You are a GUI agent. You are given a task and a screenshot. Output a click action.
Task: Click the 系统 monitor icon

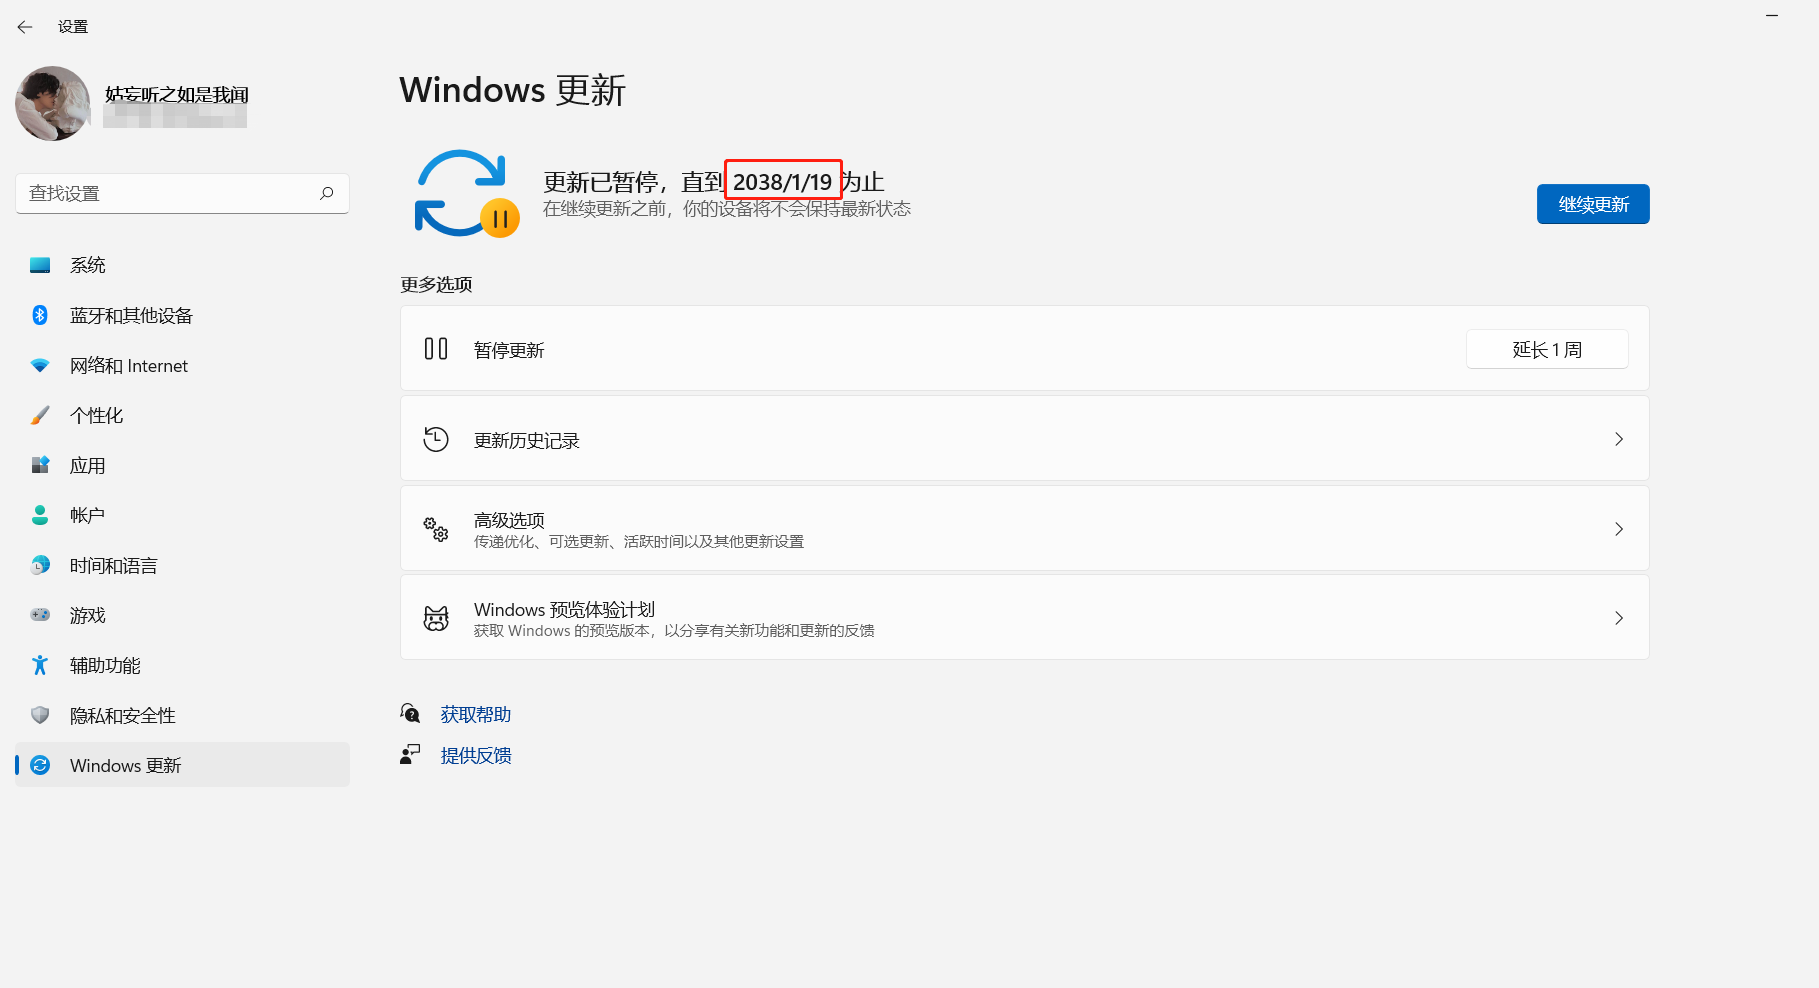tap(40, 265)
